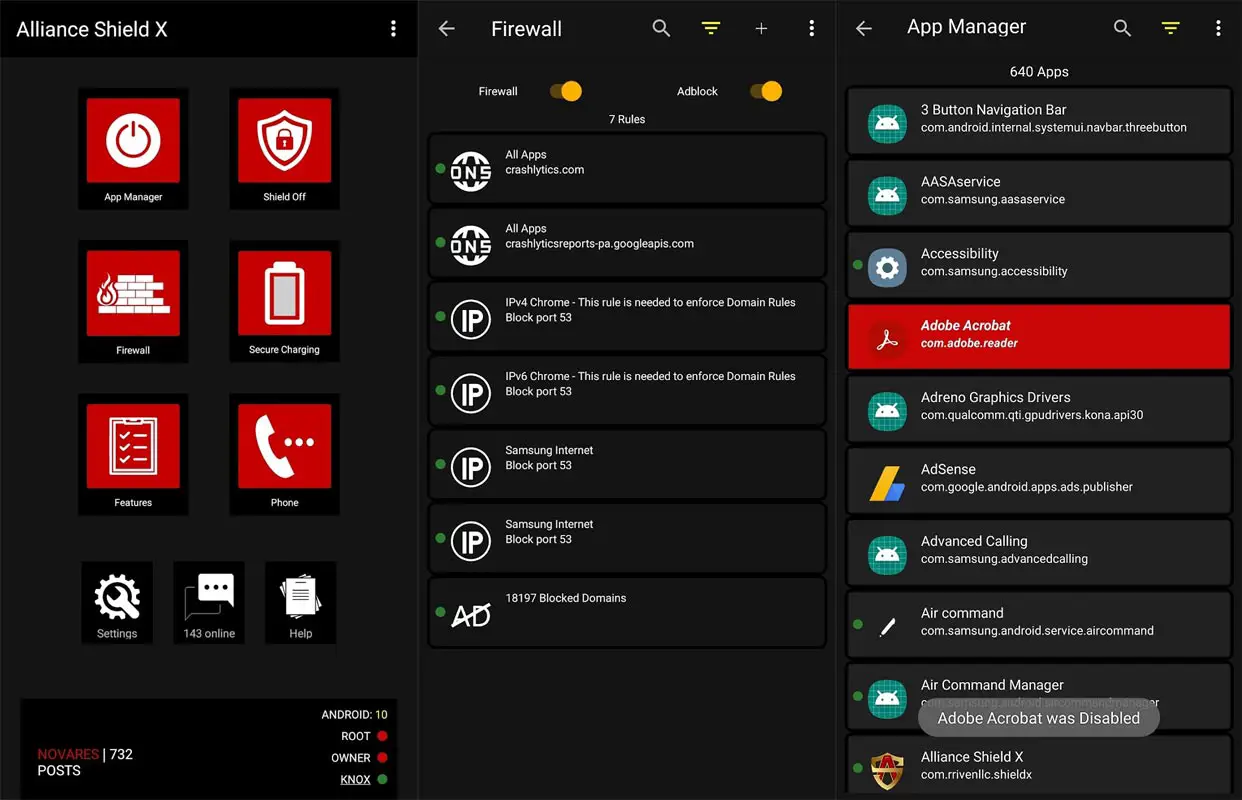
Task: Open the 143 online chat icon
Action: click(209, 603)
